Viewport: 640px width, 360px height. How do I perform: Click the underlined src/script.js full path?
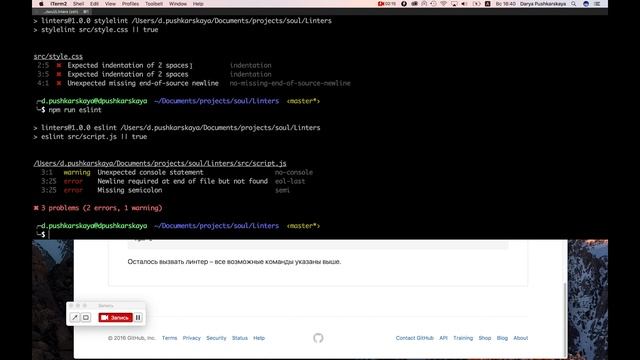(x=160, y=163)
